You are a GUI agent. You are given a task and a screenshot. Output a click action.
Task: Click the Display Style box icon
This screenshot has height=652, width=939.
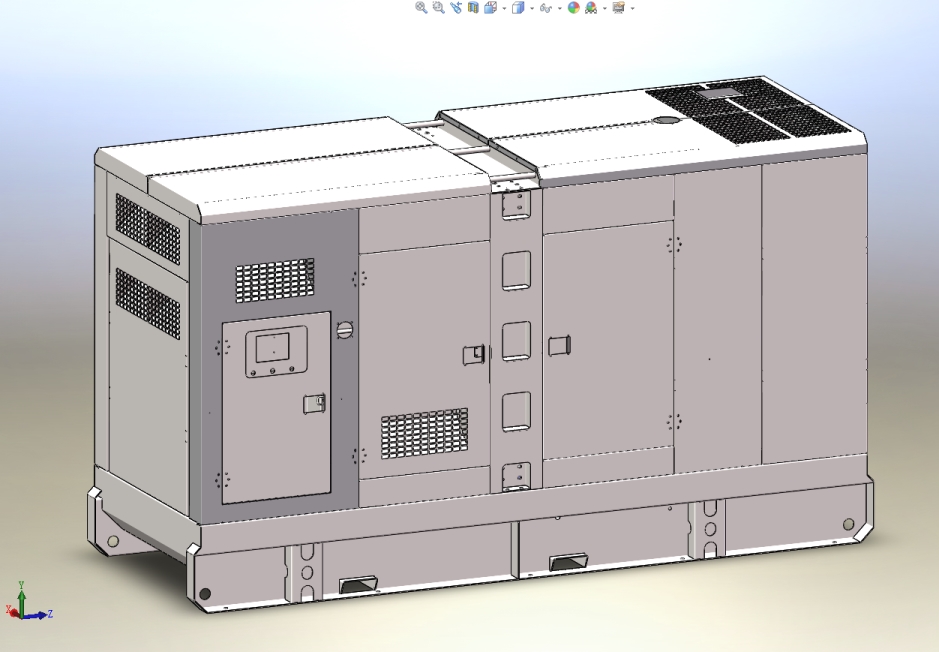pyautogui.click(x=518, y=7)
